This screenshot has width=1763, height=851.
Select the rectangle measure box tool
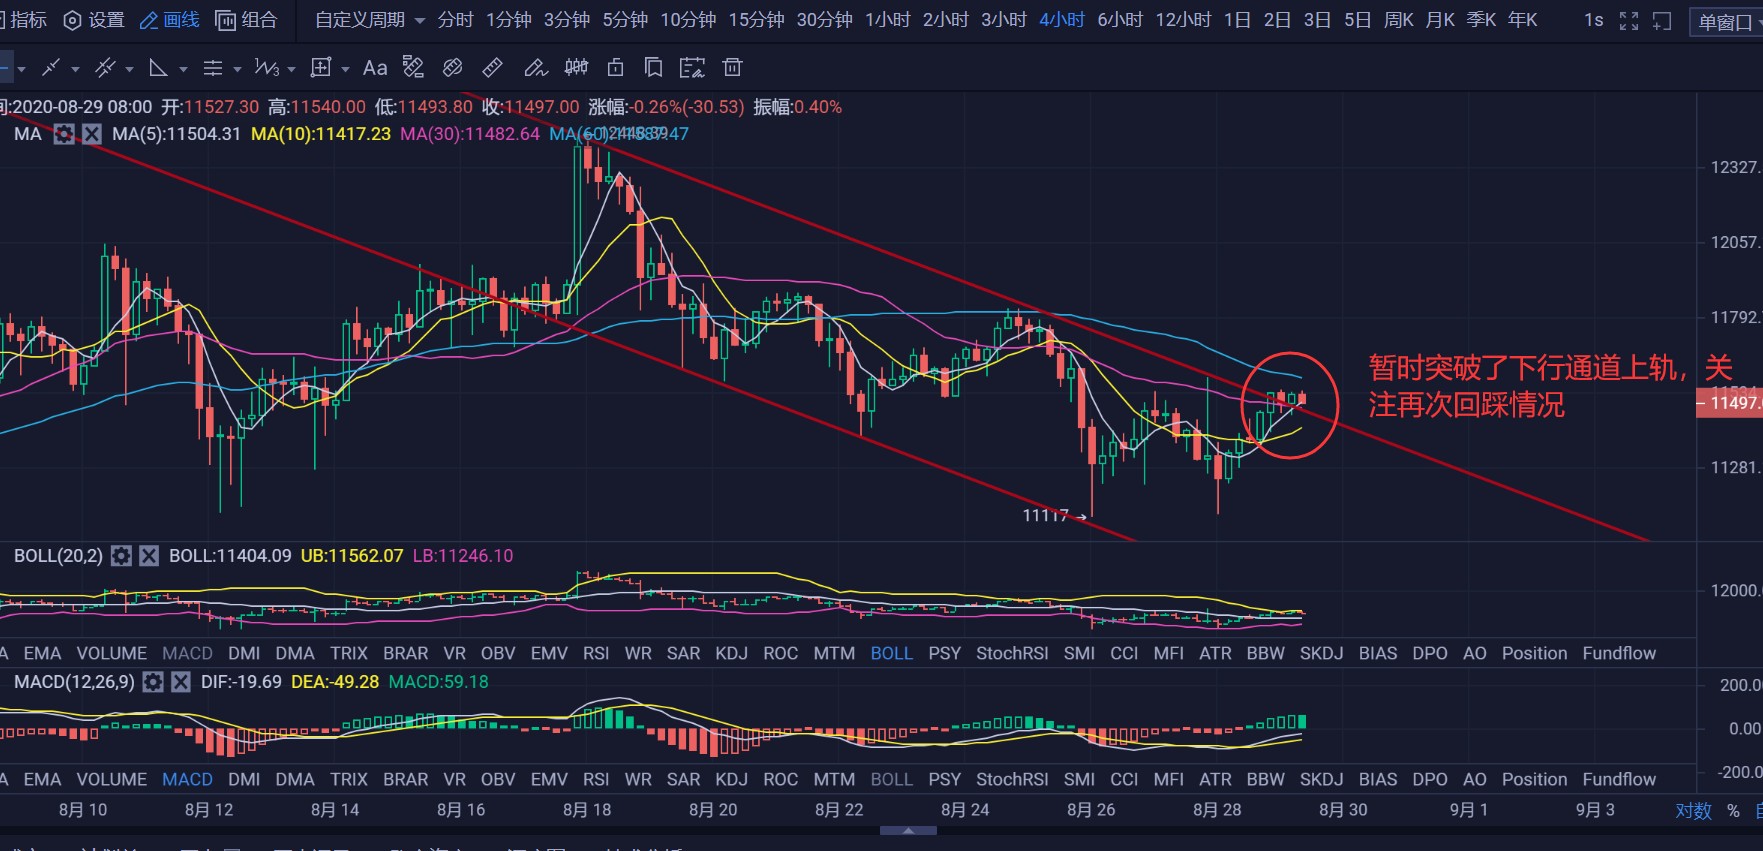pos(321,68)
